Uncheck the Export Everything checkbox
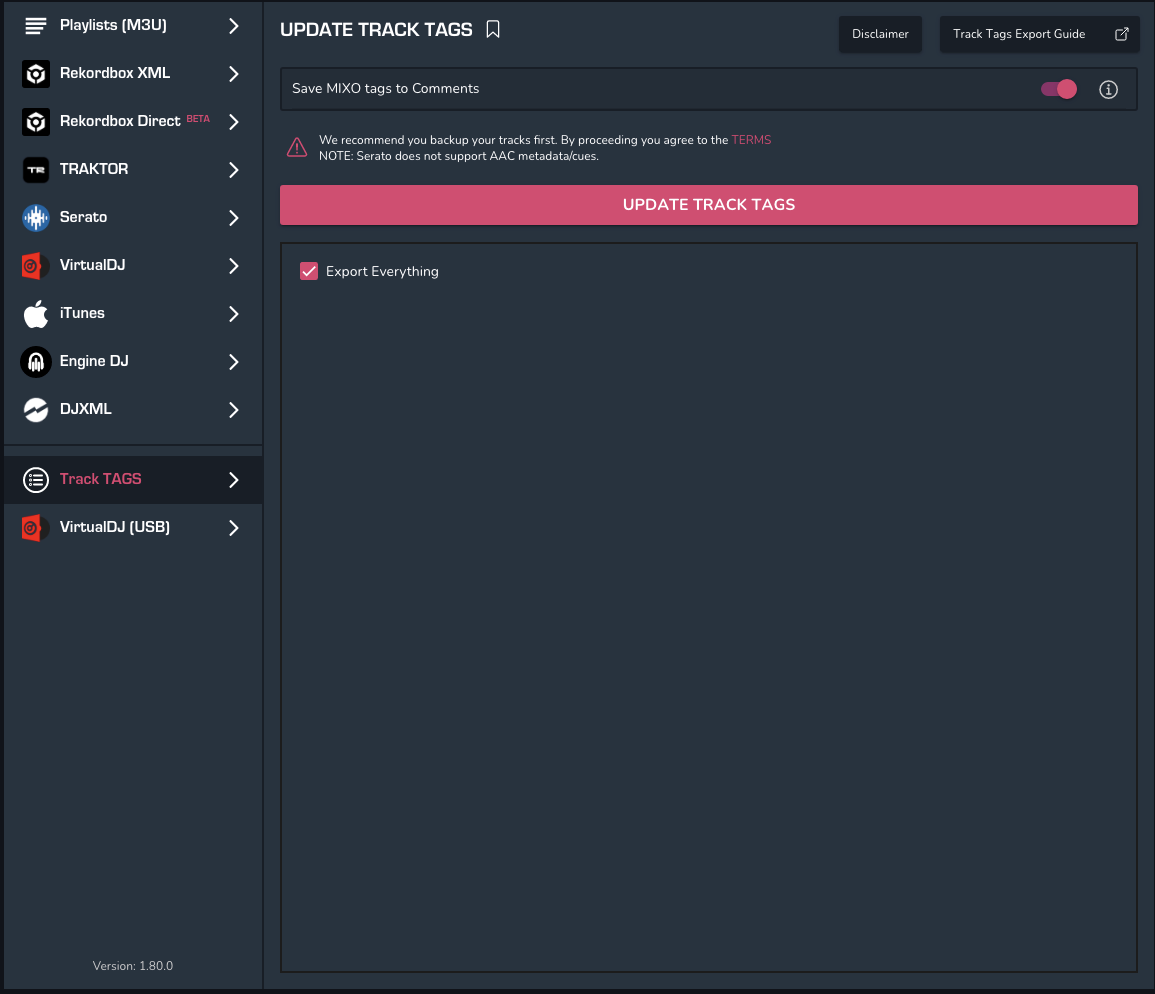The width and height of the screenshot is (1155, 994). pos(309,271)
